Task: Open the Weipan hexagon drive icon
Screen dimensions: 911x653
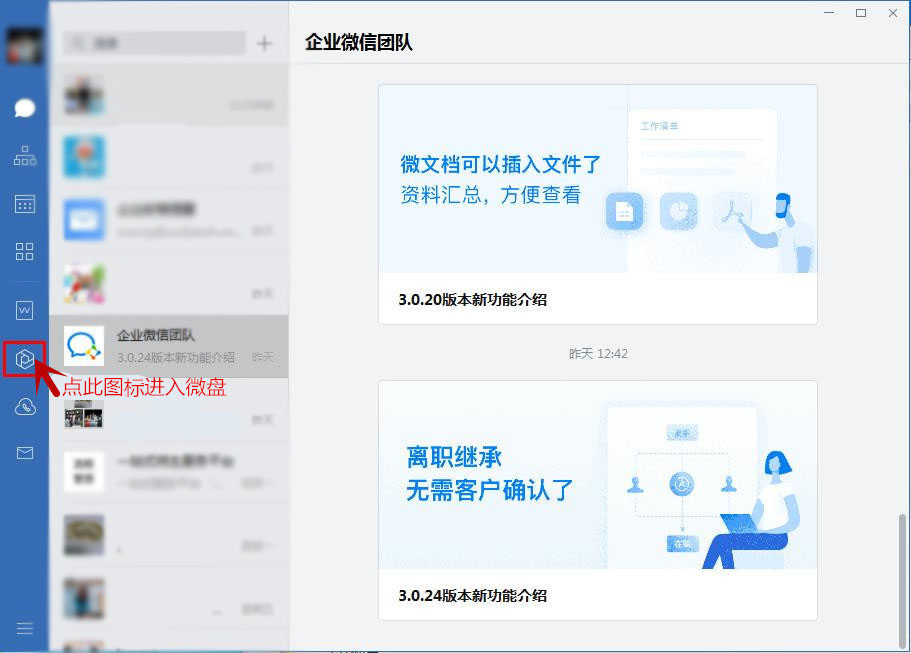Action: (24, 359)
